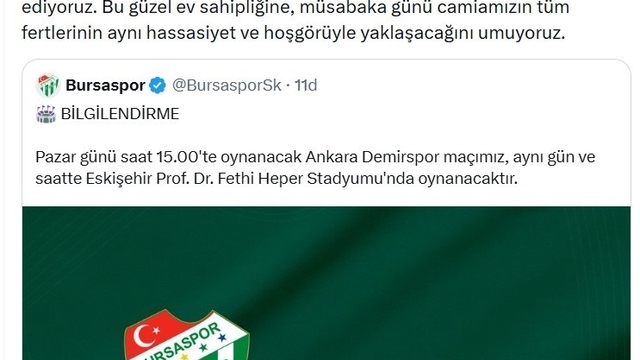This screenshot has width=640, height=360.
Task: Click the BİLGİLENDİRME heading text
Action: [120, 114]
